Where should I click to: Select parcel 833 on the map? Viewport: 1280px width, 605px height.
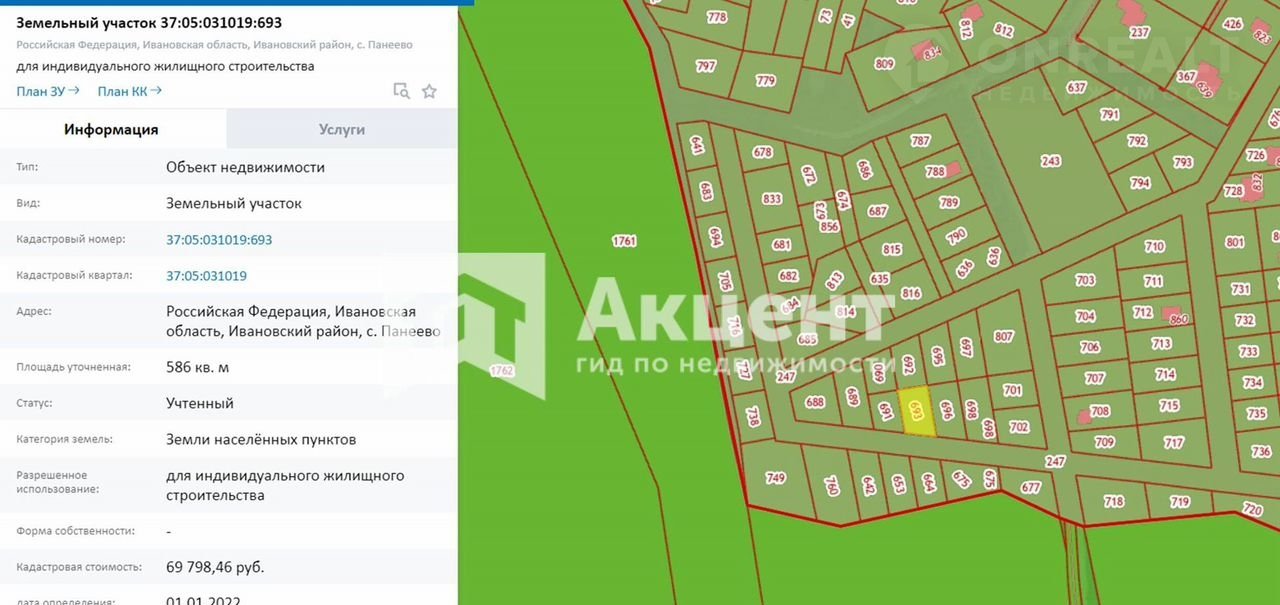pyautogui.click(x=771, y=199)
